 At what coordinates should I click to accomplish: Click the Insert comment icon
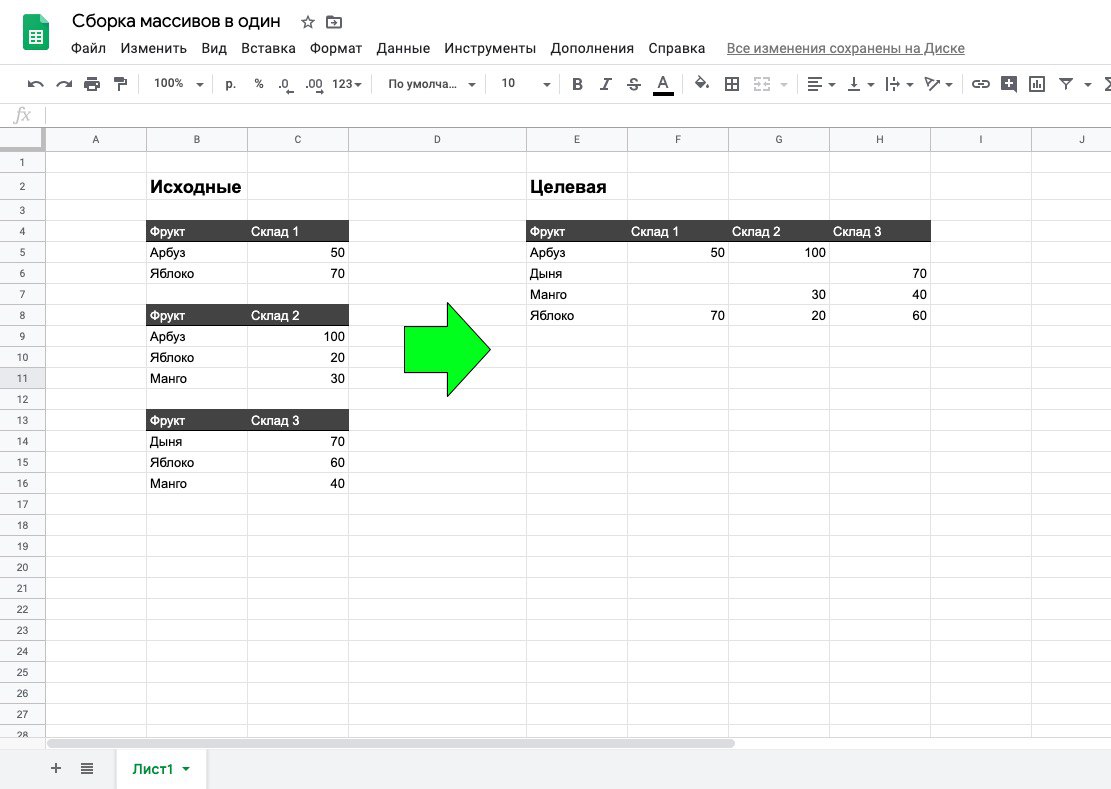tap(1009, 84)
